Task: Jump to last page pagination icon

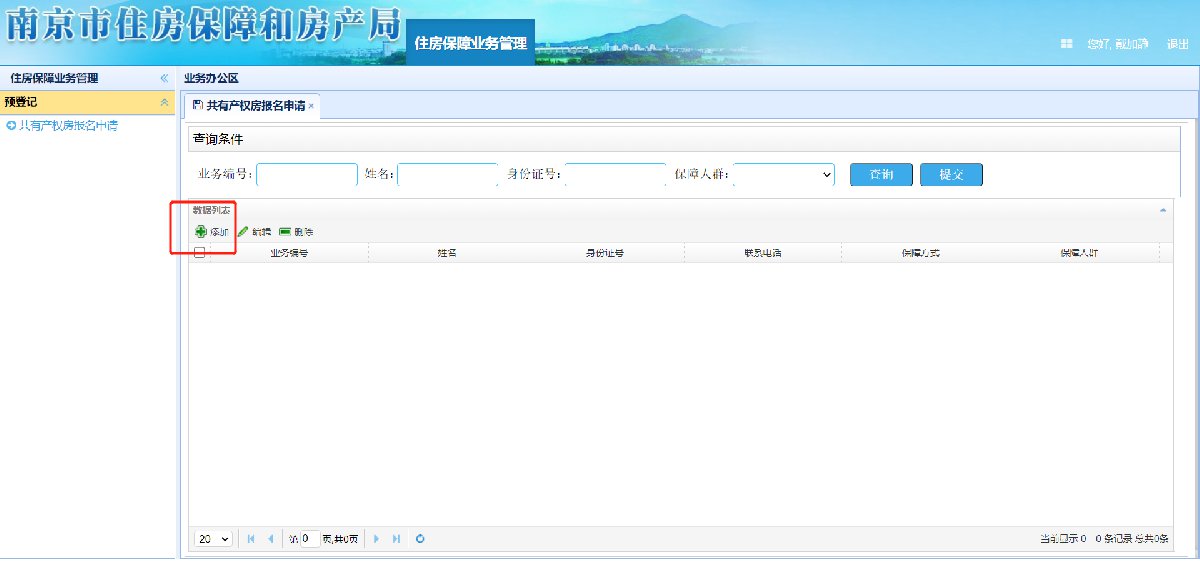Action: click(x=396, y=539)
